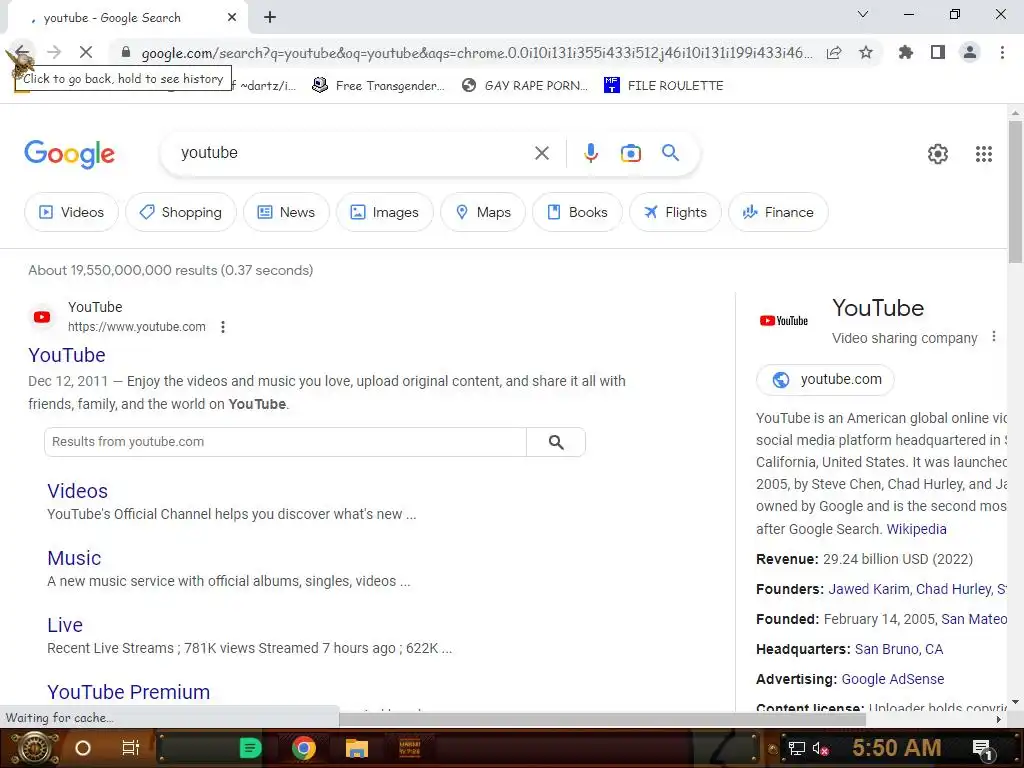Viewport: 1024px width, 768px height.
Task: Click the vertical page scrollbar
Action: (1016, 191)
